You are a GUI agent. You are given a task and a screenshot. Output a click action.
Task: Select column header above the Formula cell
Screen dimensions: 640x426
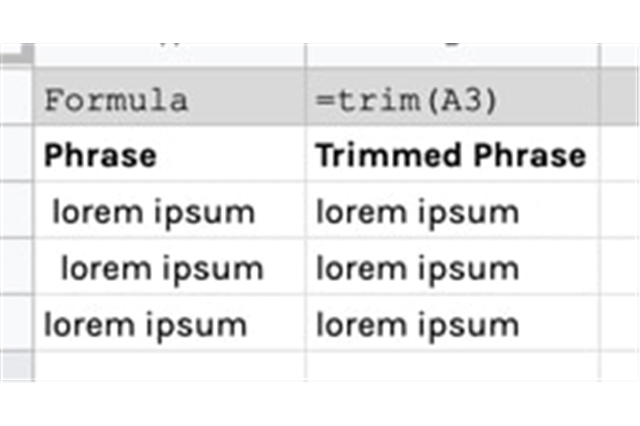[x=168, y=55]
